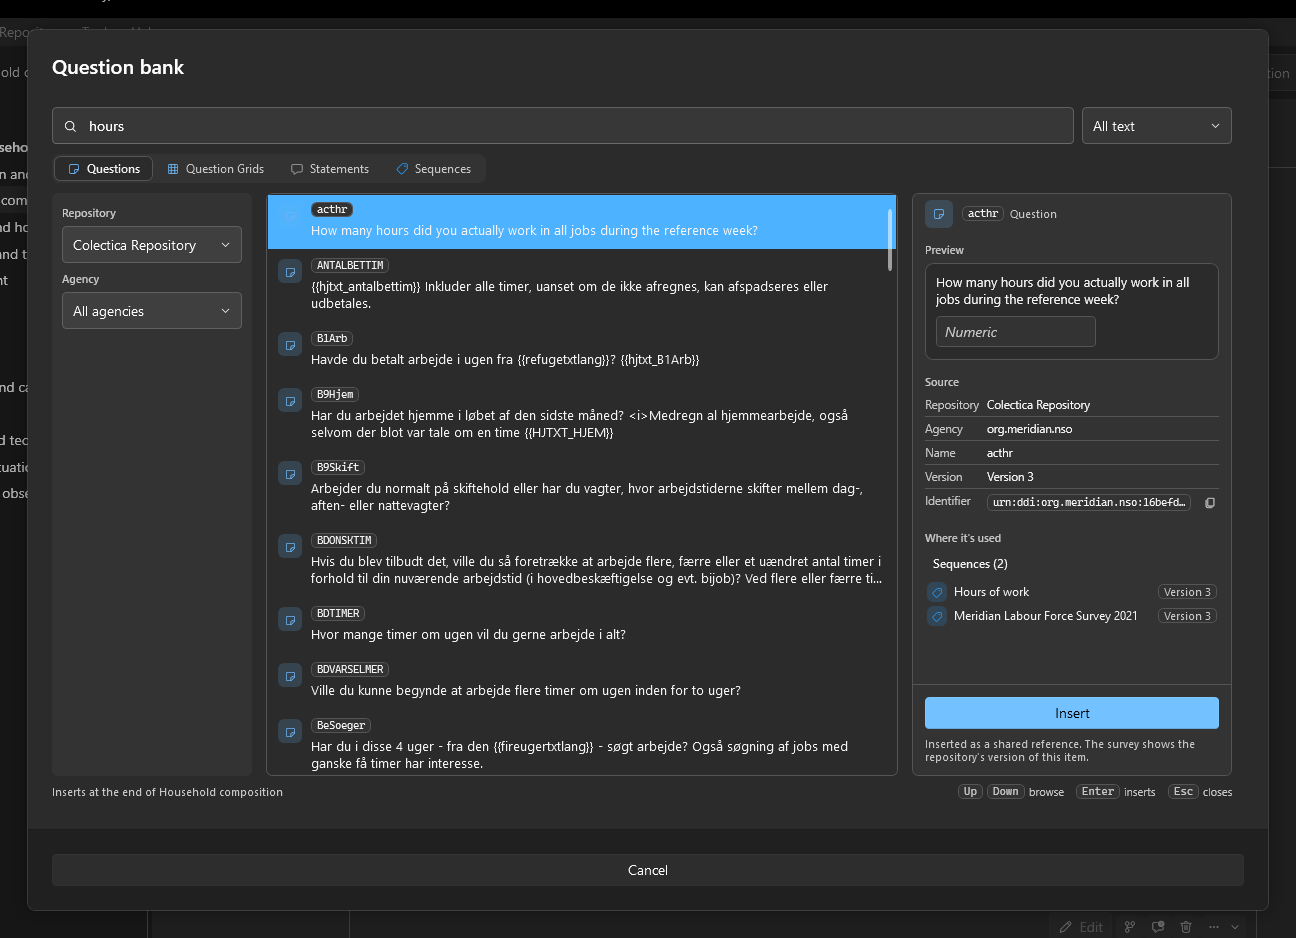The height and width of the screenshot is (938, 1296).
Task: Select the BDTIMER result 'Hvor mange timer'
Action: pos(581,625)
